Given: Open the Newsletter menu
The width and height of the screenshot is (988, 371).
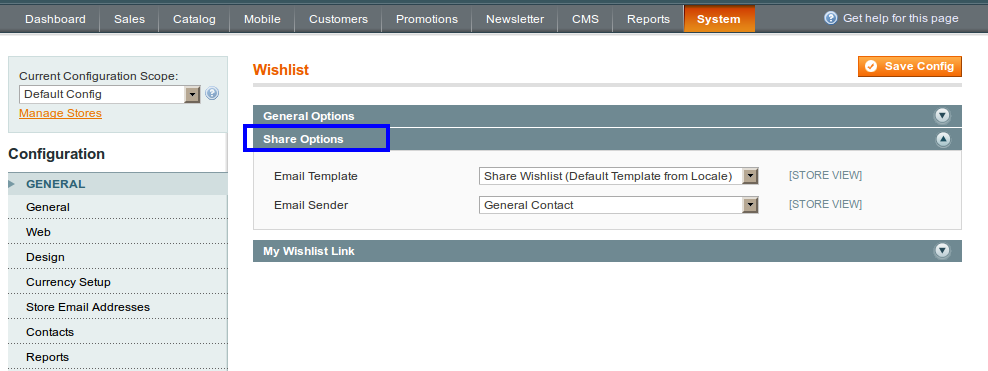Looking at the screenshot, I should [x=515, y=20].
